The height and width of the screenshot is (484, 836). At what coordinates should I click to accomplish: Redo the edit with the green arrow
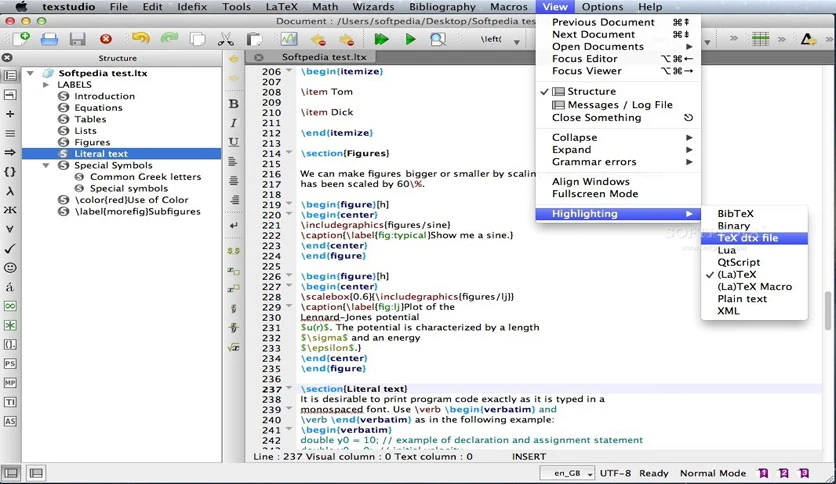click(170, 38)
